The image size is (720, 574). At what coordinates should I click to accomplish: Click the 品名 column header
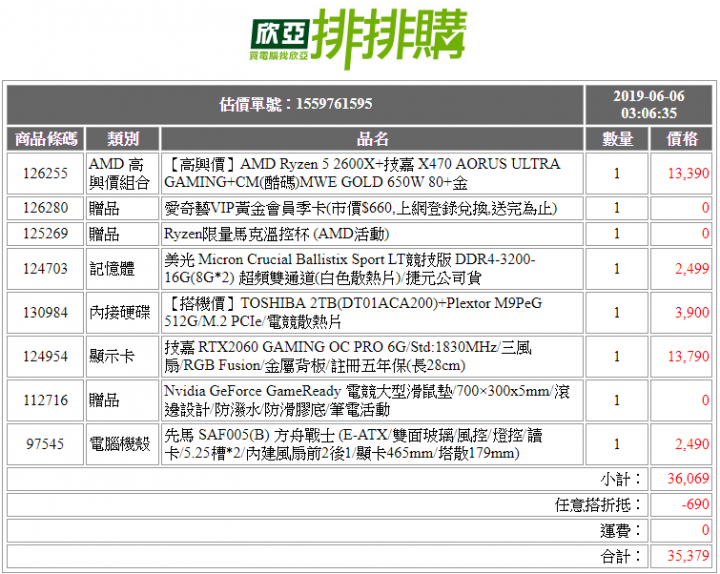click(372, 139)
